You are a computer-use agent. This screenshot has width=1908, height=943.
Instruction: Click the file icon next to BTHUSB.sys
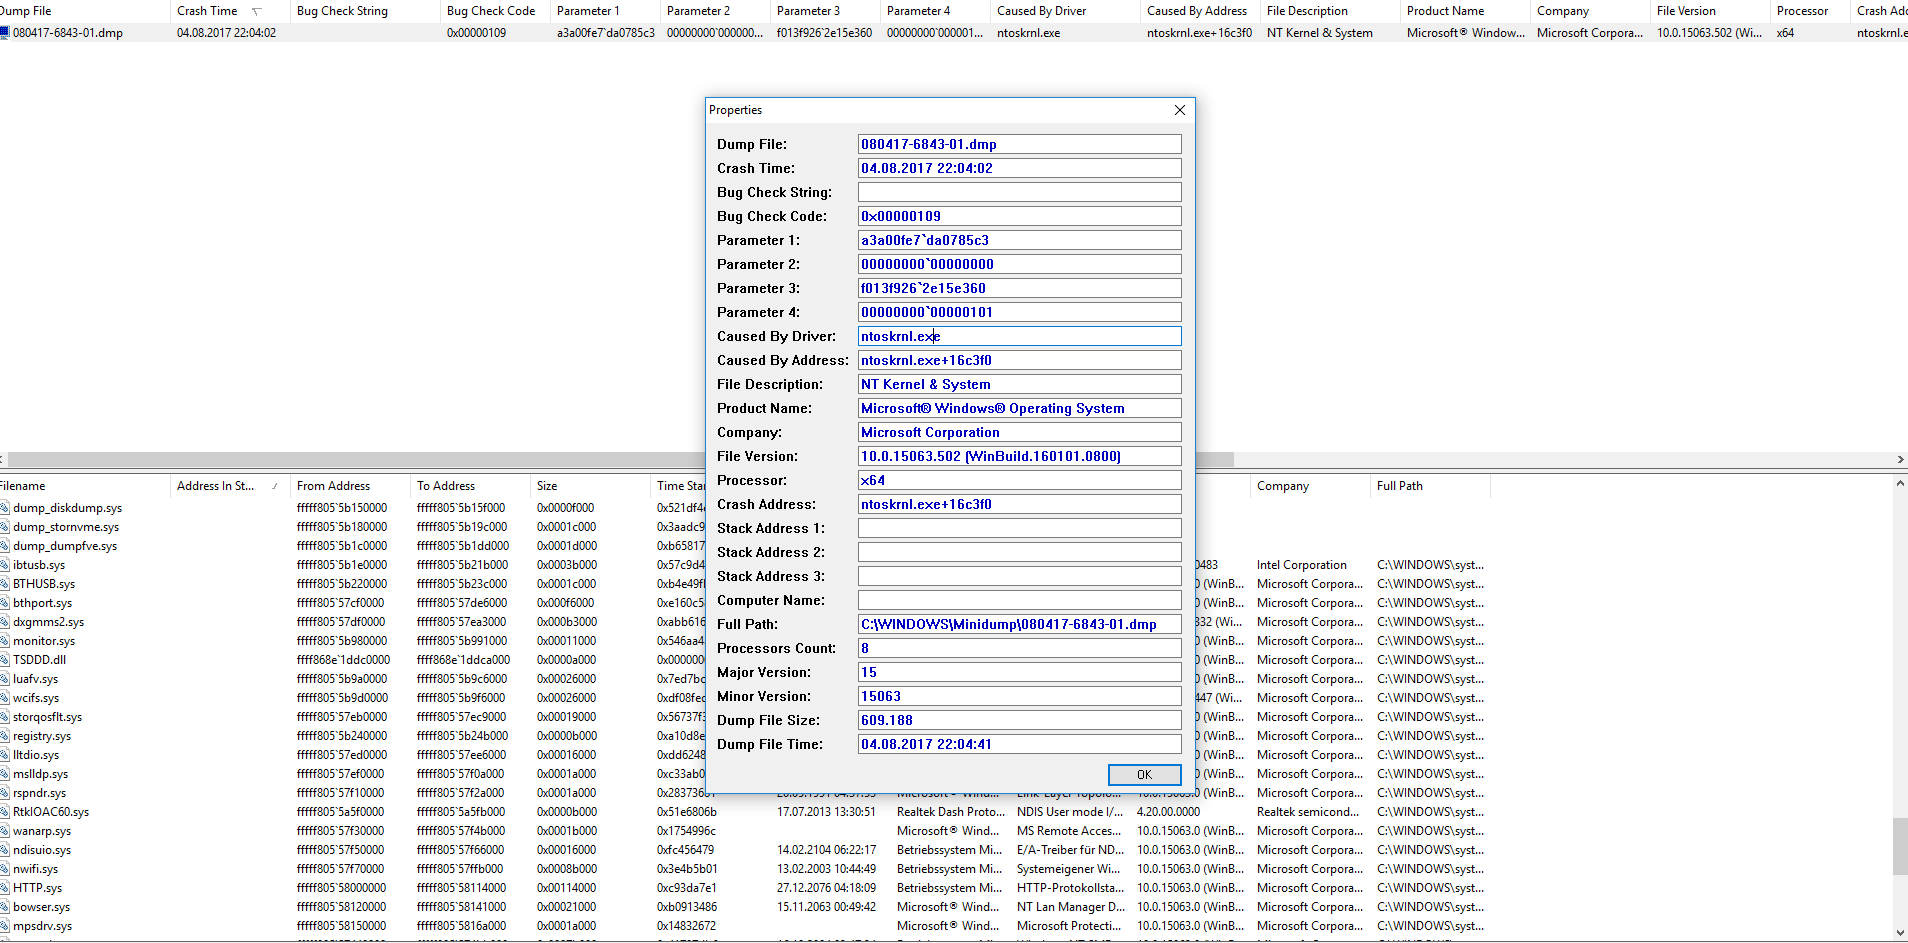point(4,584)
